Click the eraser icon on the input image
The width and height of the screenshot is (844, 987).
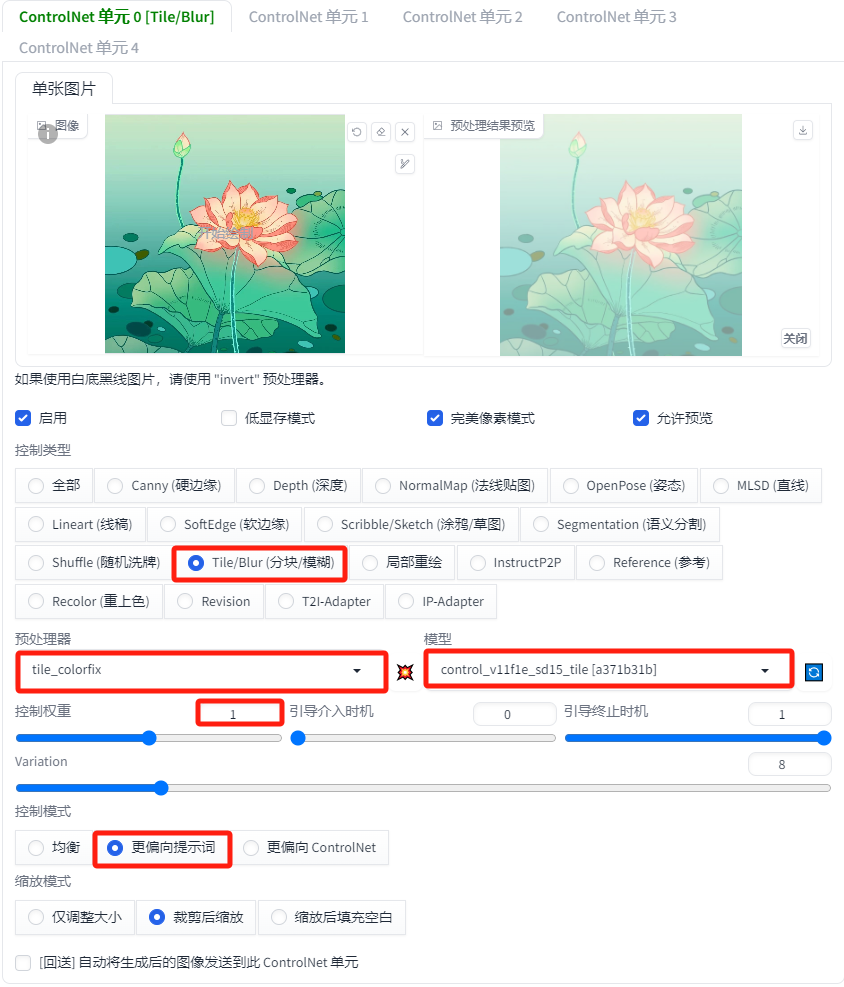(381, 132)
